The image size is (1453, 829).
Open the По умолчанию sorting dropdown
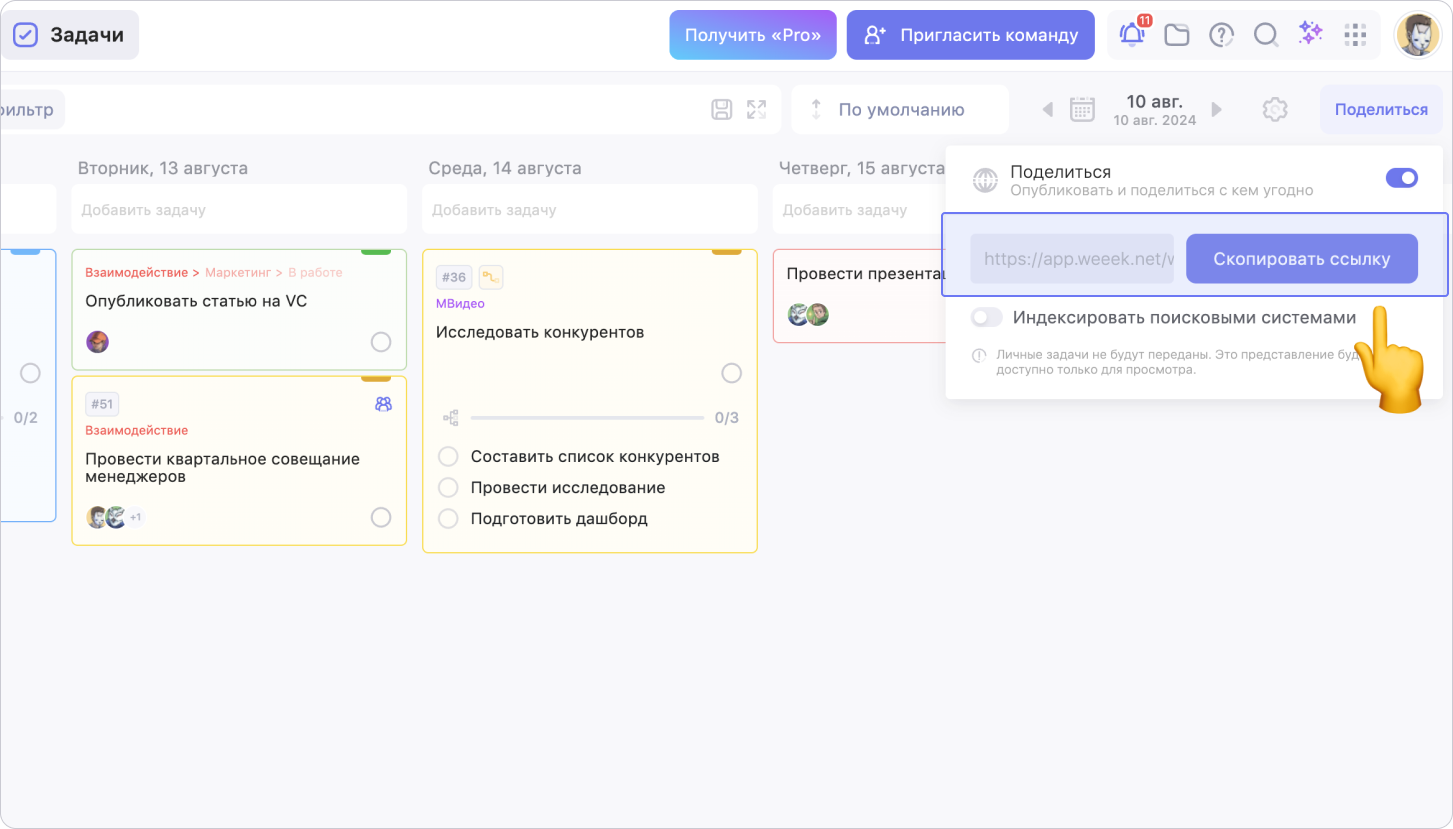click(900, 110)
